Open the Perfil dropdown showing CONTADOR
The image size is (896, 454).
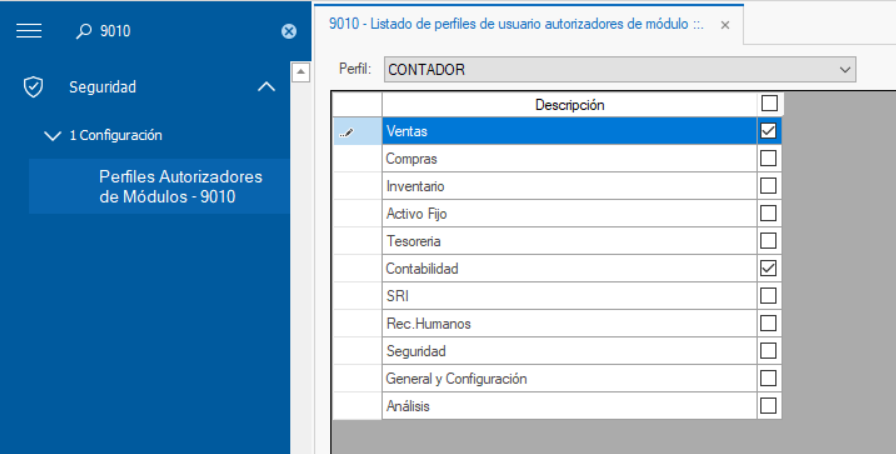coord(846,69)
